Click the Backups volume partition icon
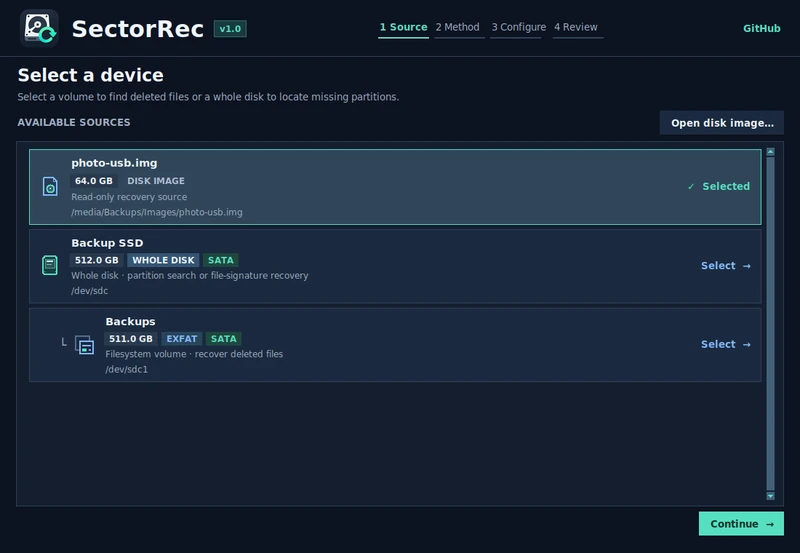 84,345
